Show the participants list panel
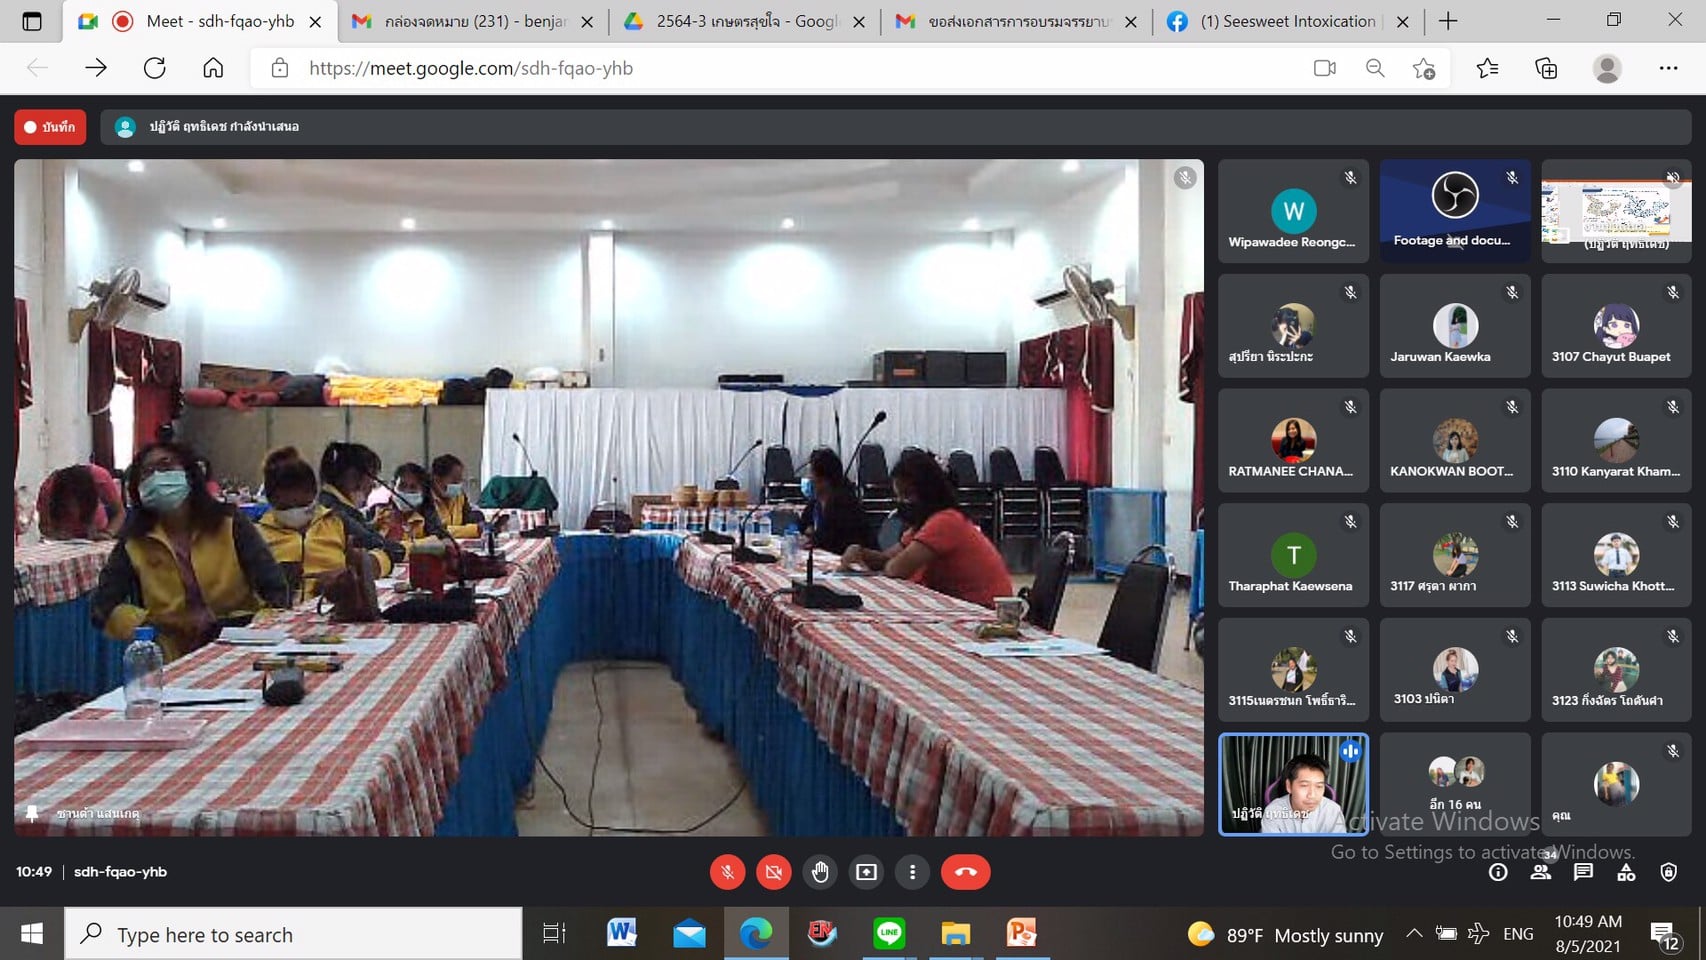 coord(1541,872)
